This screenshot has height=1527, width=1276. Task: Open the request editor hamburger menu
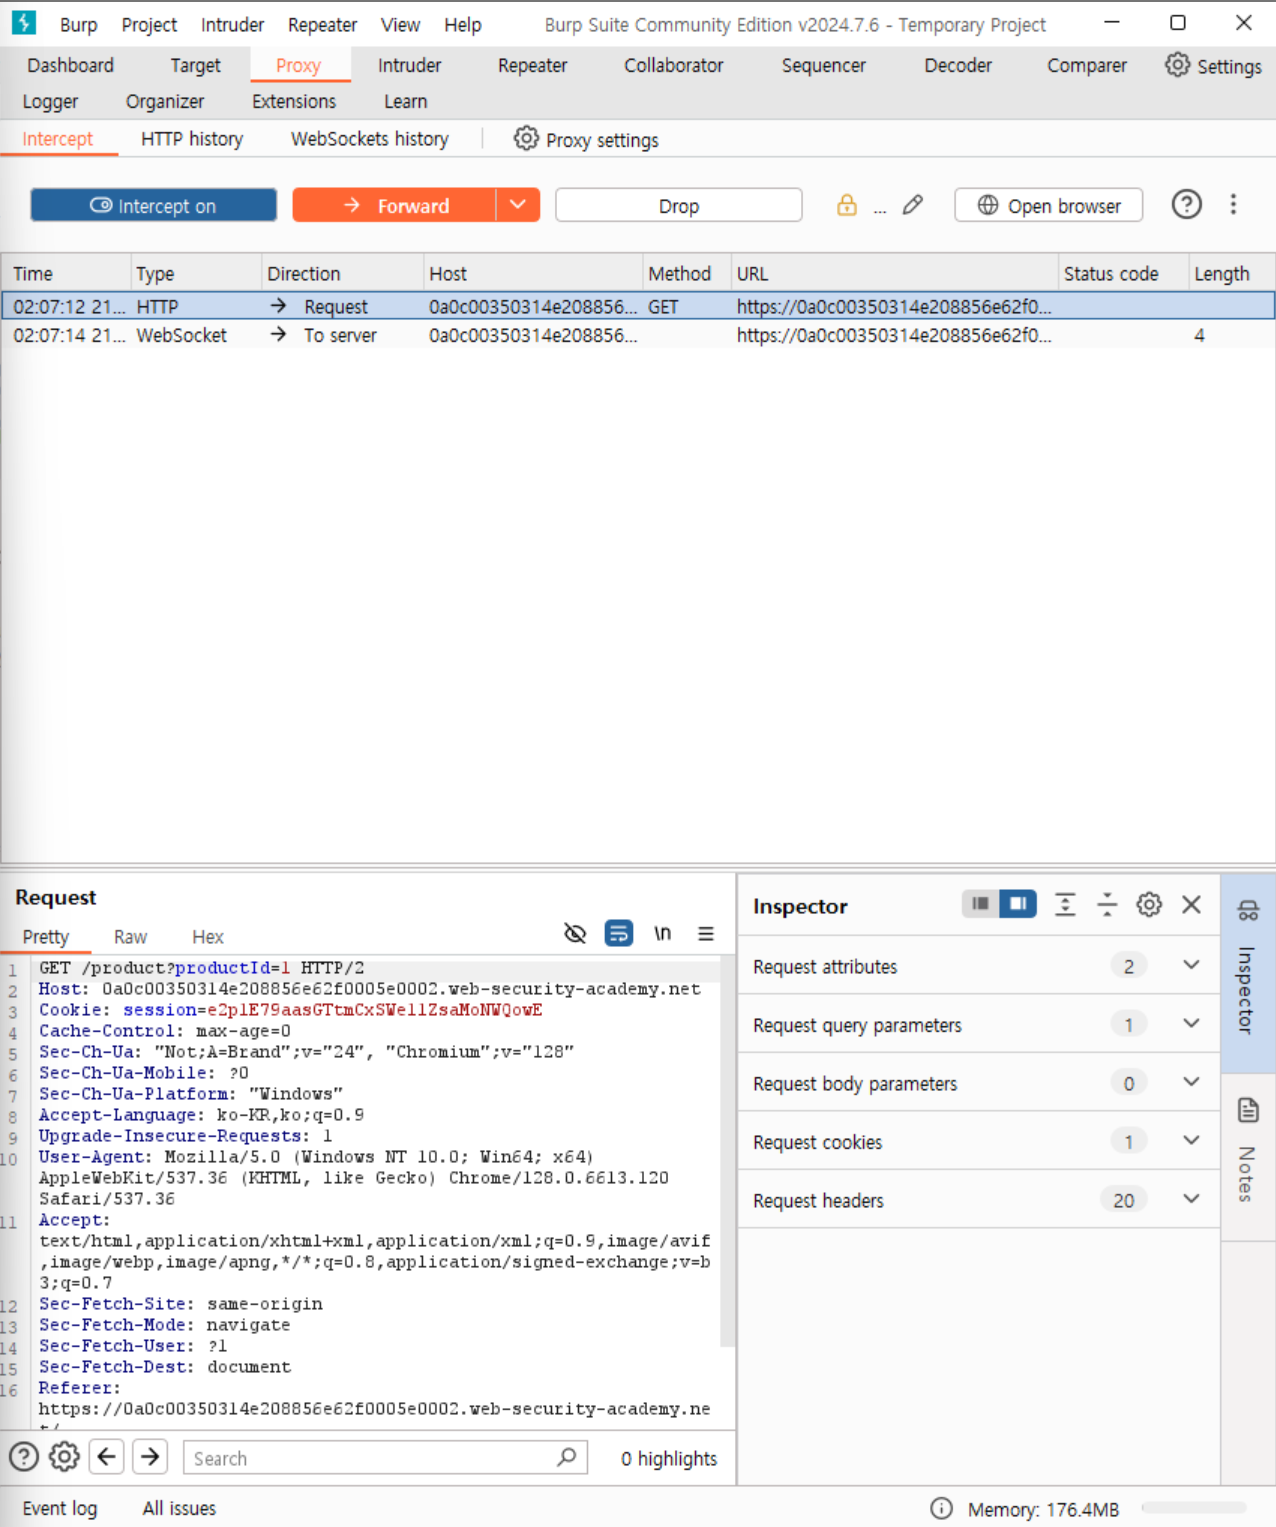[706, 934]
